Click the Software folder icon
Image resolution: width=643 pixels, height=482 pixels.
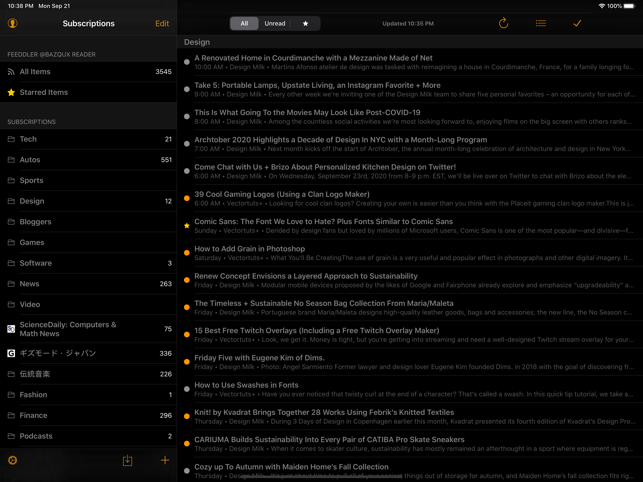pyautogui.click(x=11, y=263)
